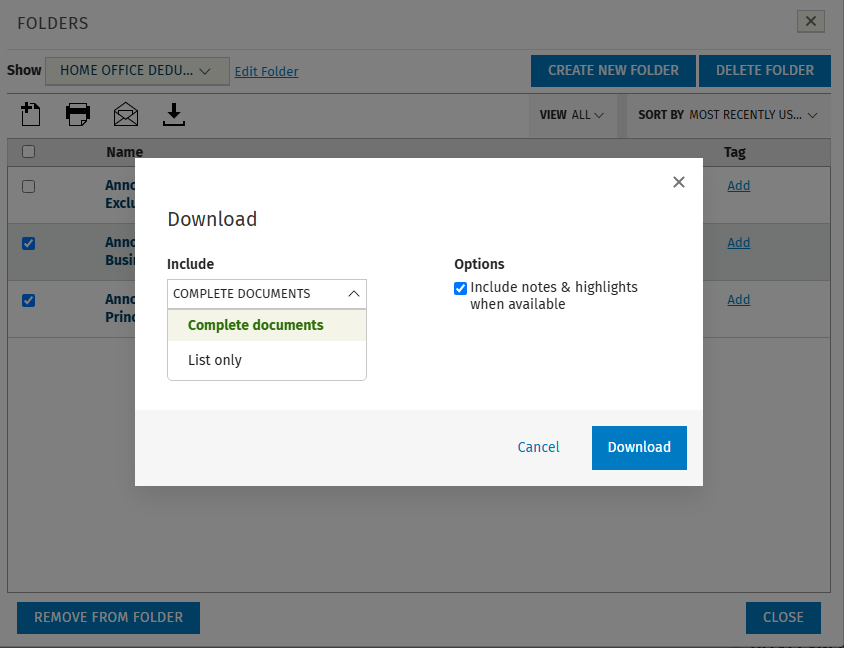The image size is (844, 648).
Task: Click the blue Download button
Action: pyautogui.click(x=639, y=448)
